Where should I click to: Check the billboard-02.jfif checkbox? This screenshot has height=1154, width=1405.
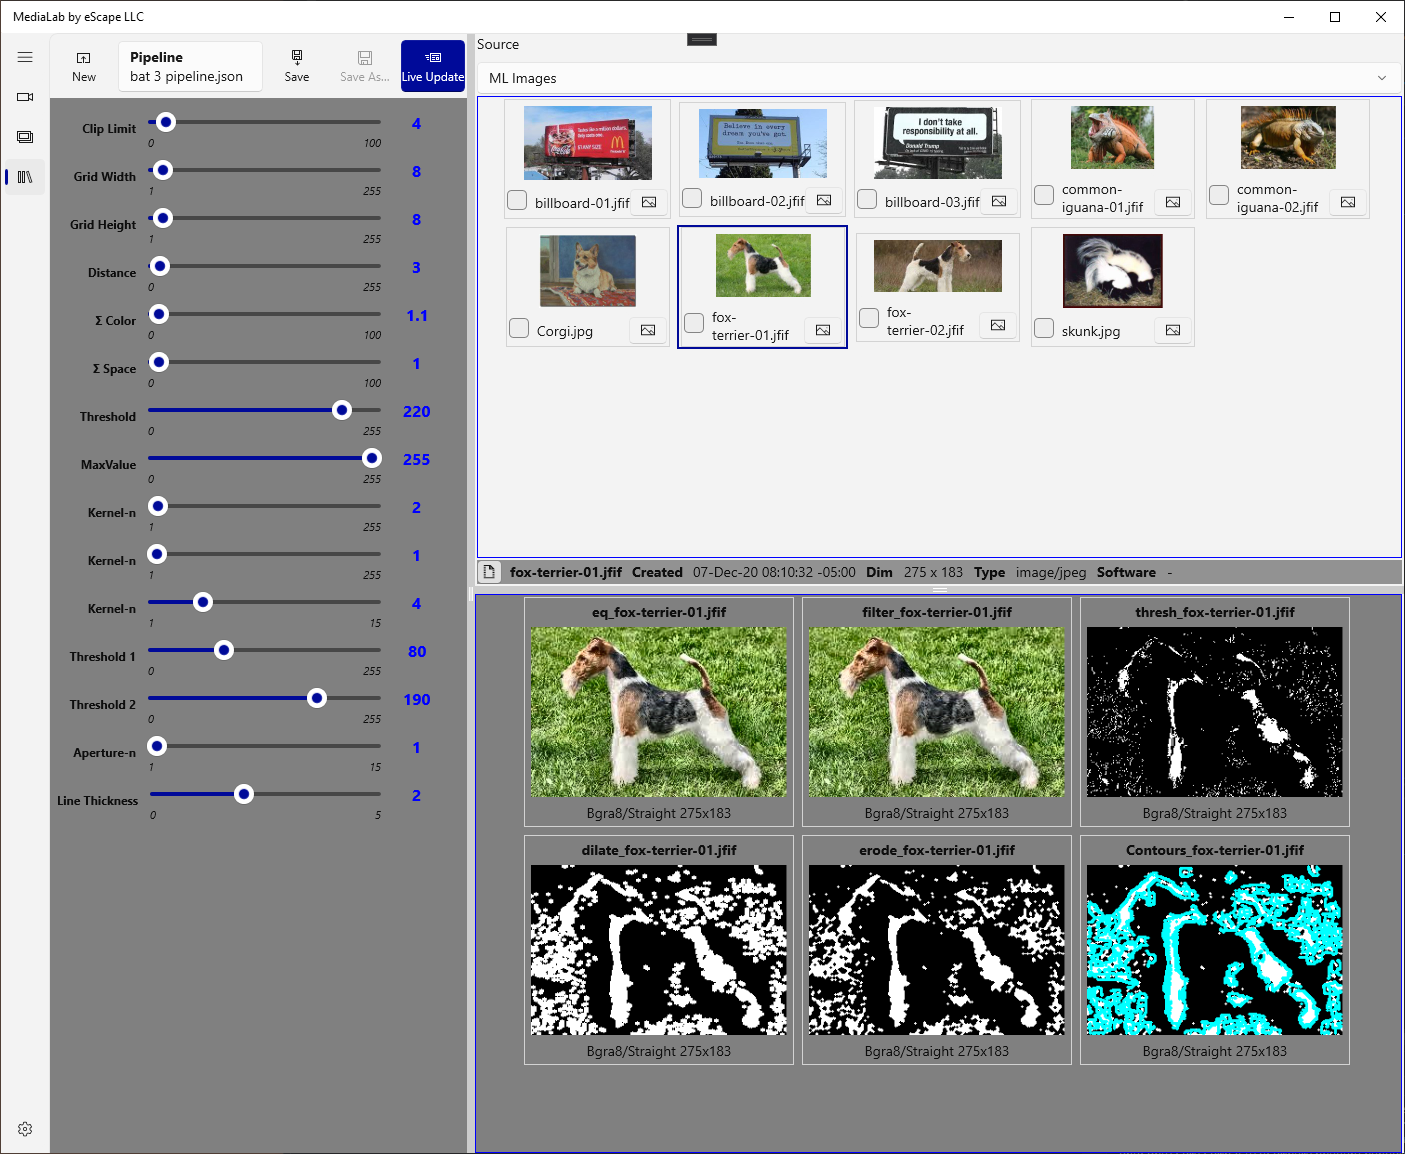692,198
